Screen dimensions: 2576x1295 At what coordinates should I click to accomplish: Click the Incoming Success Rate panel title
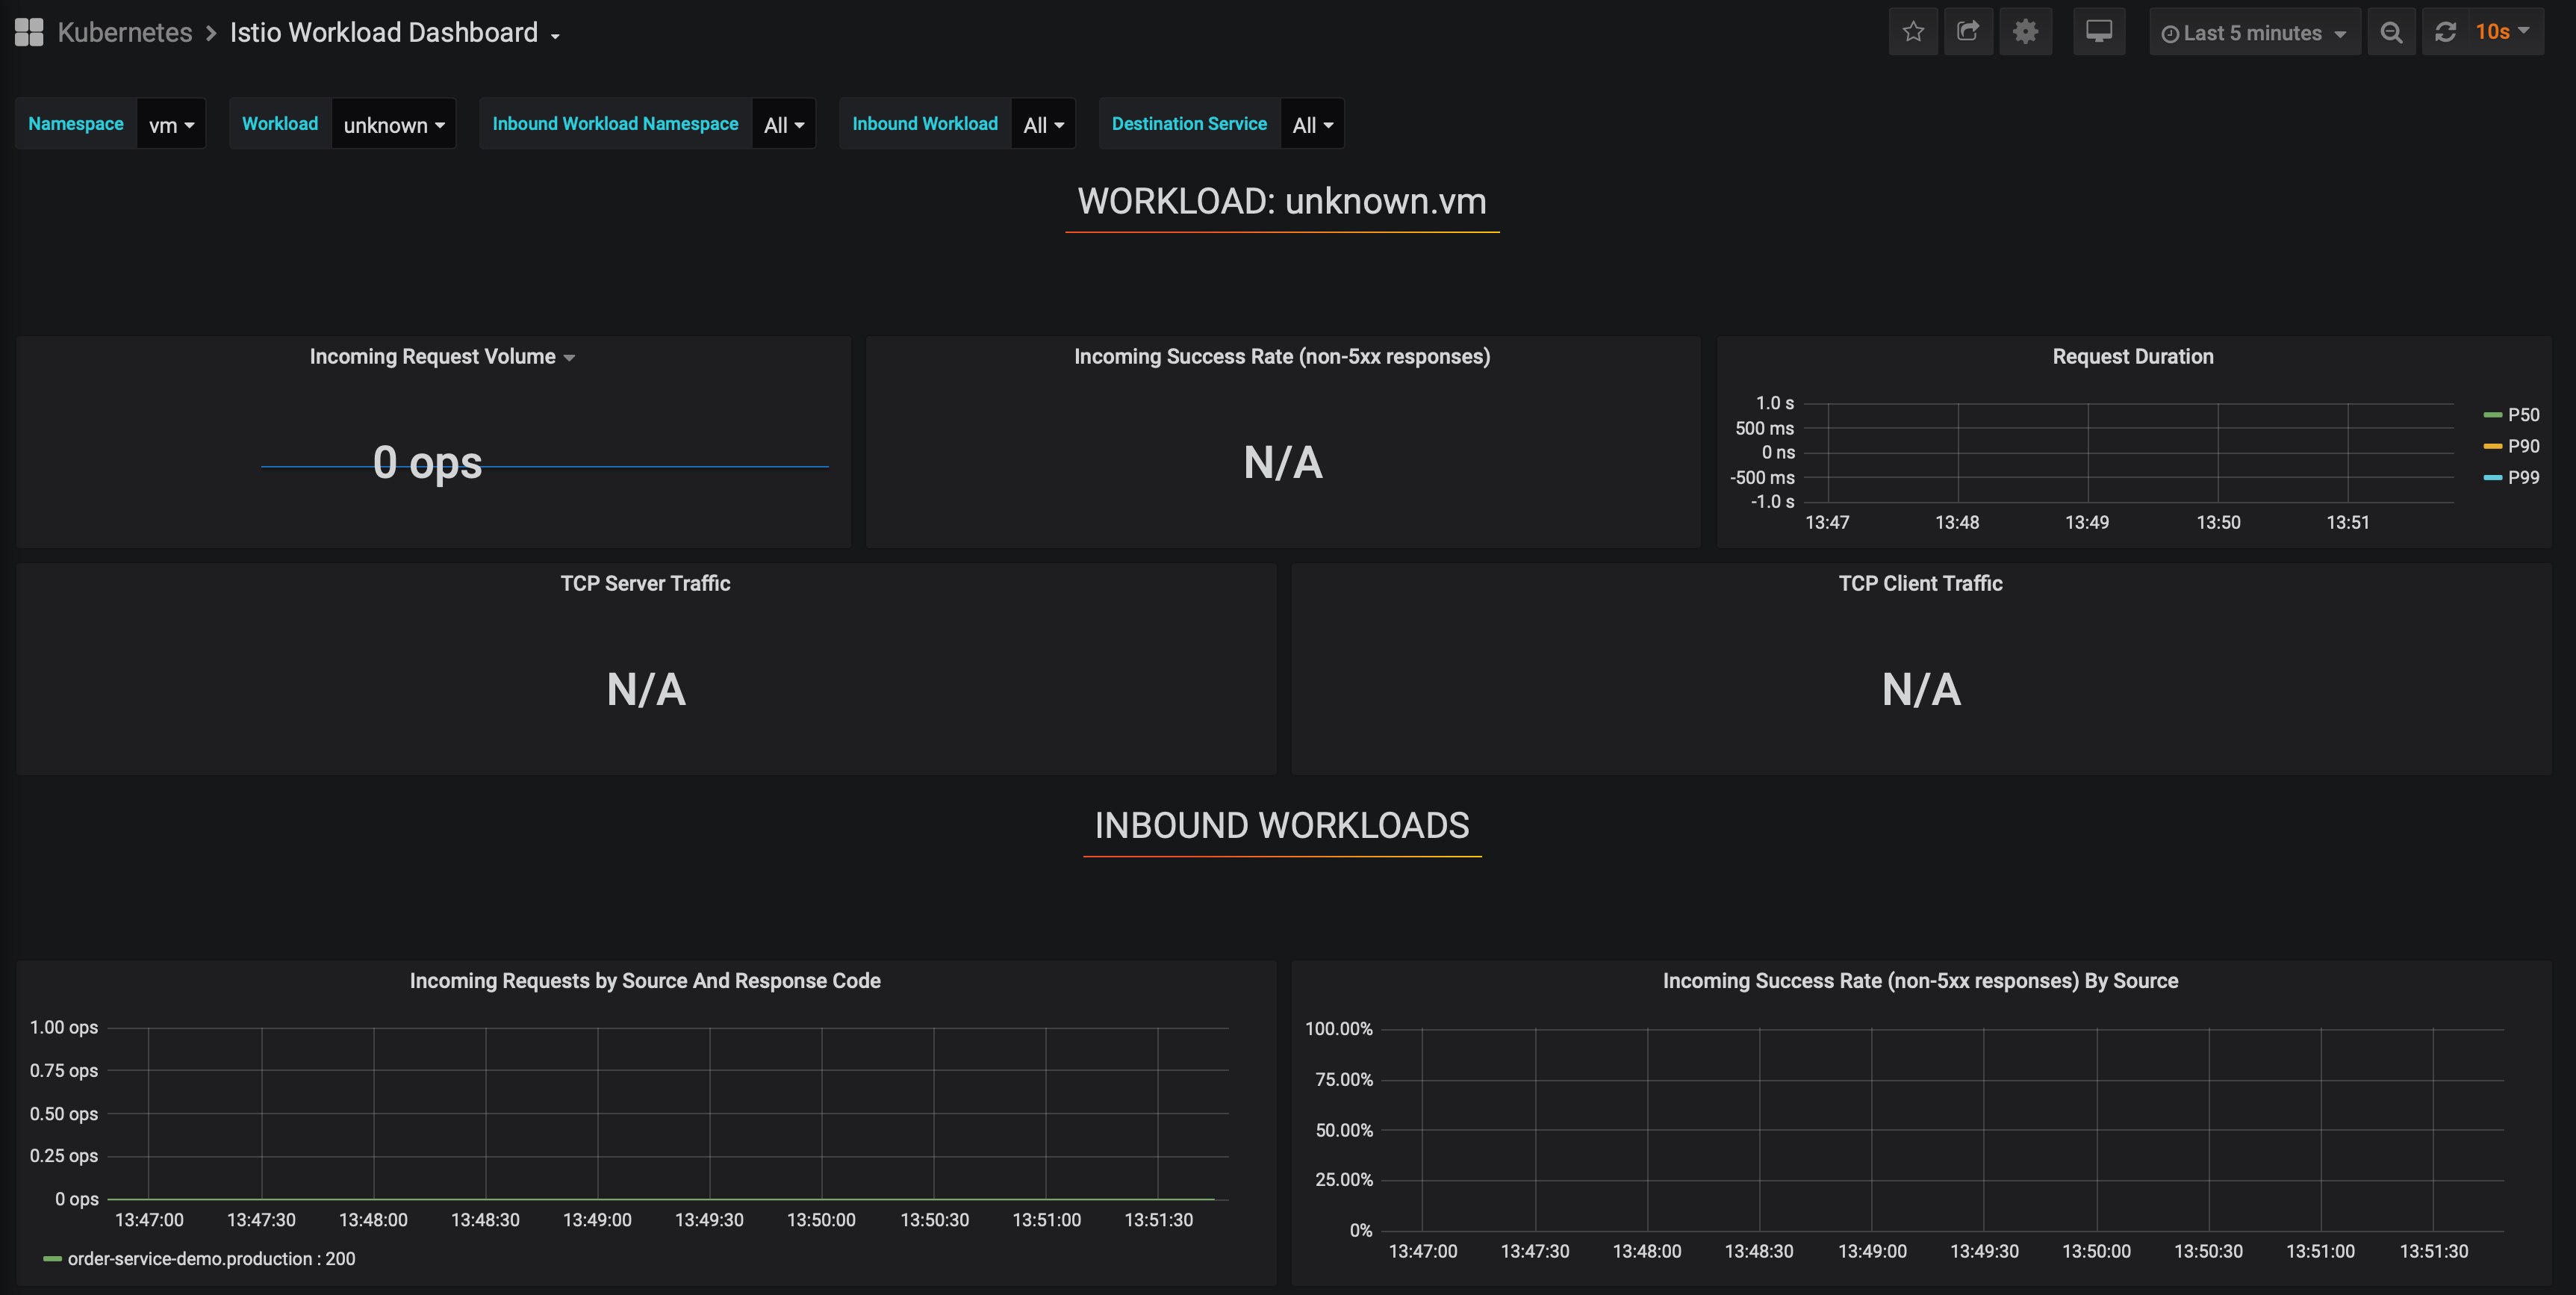click(1282, 356)
